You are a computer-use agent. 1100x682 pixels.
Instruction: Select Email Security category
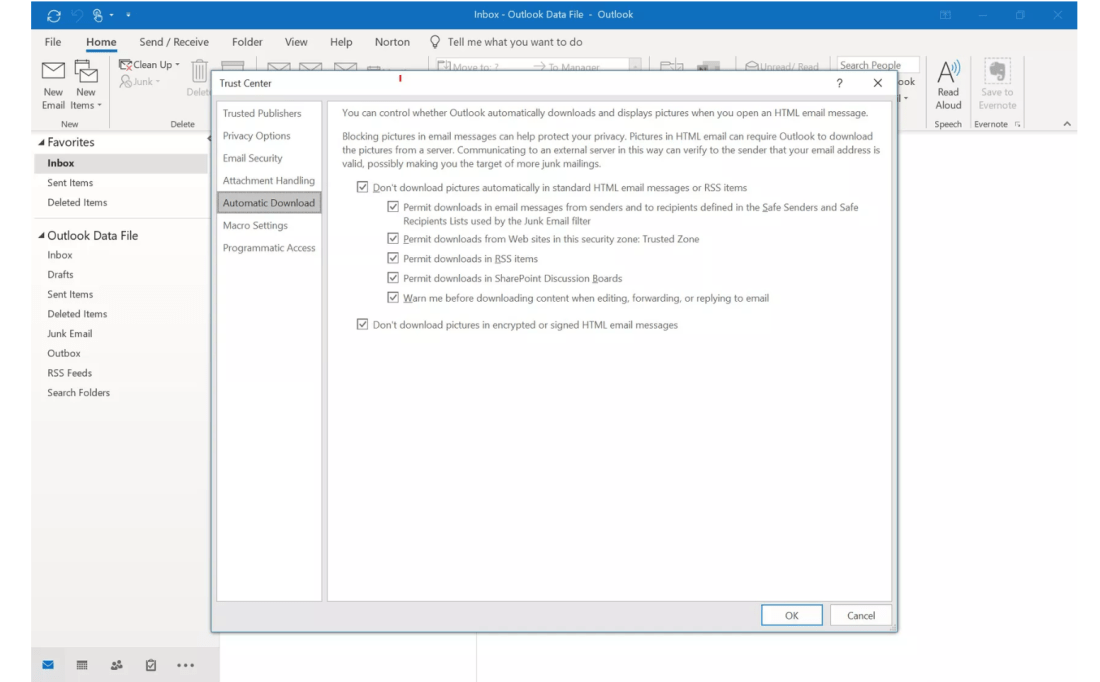point(269,158)
